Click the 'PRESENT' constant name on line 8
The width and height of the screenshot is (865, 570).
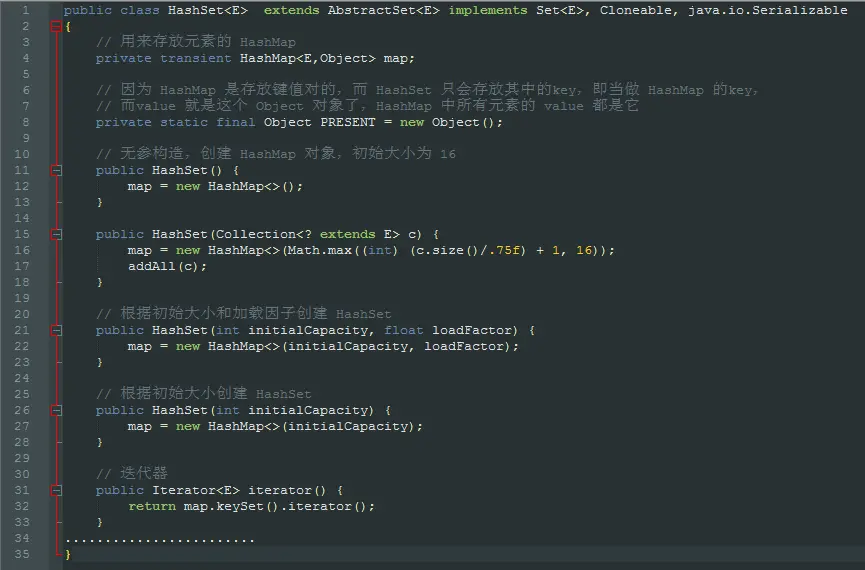point(348,122)
